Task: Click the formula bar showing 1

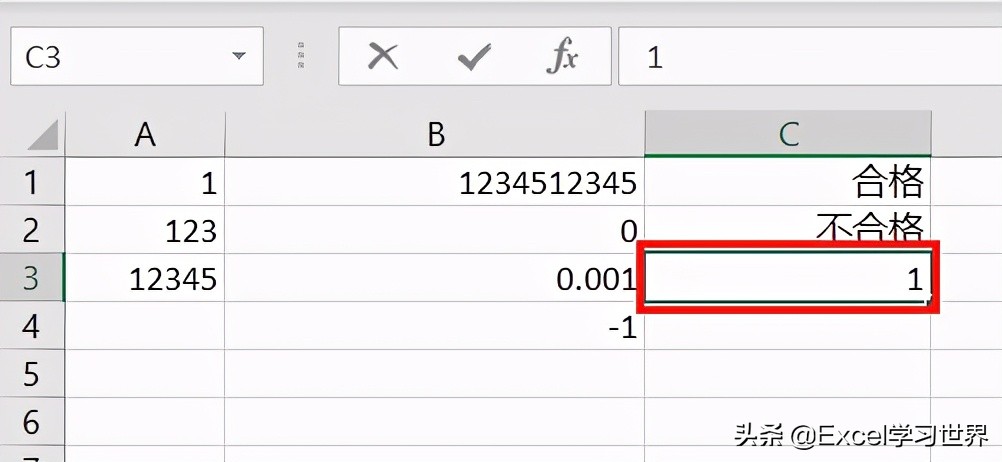Action: pos(810,56)
